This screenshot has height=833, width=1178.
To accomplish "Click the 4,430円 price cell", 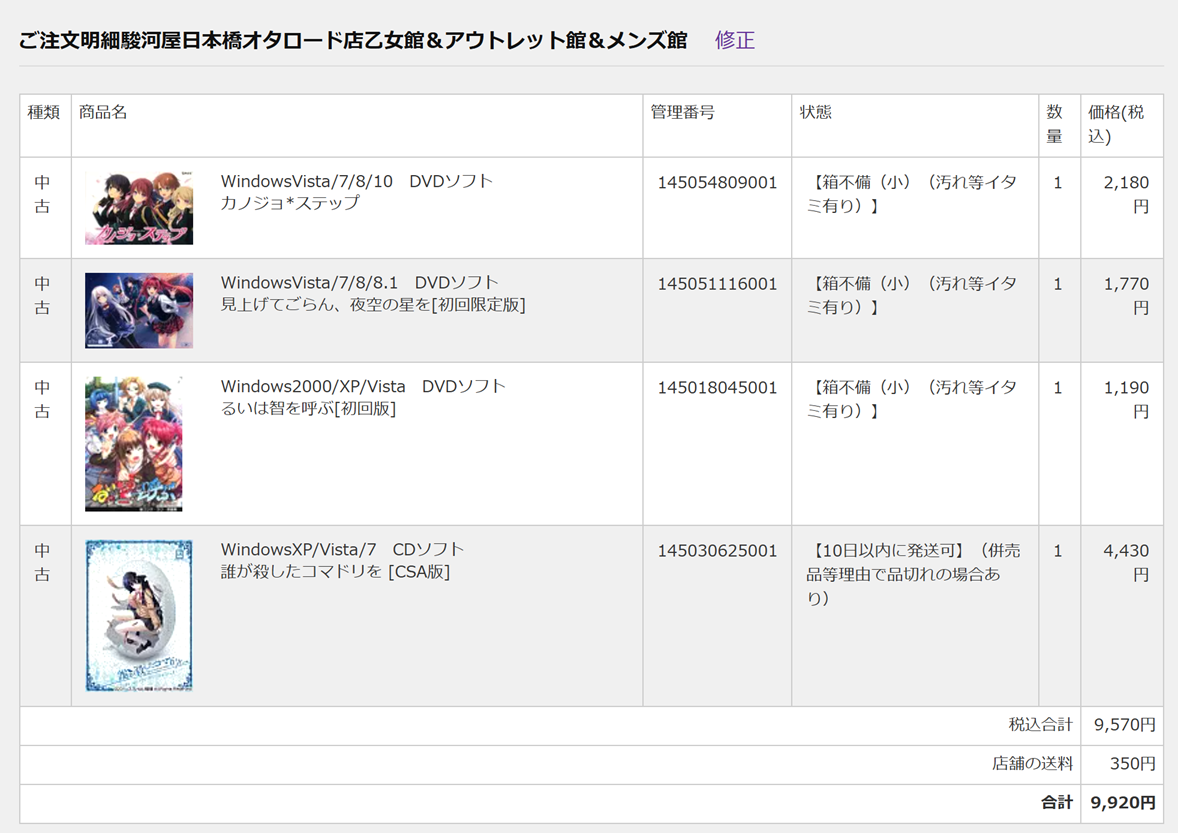I will point(1126,562).
